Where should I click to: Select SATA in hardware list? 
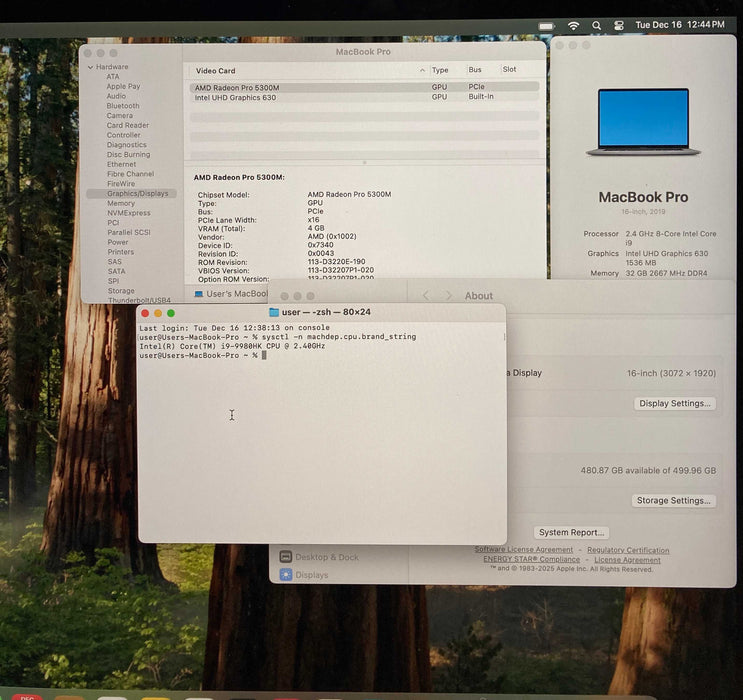pyautogui.click(x=116, y=271)
